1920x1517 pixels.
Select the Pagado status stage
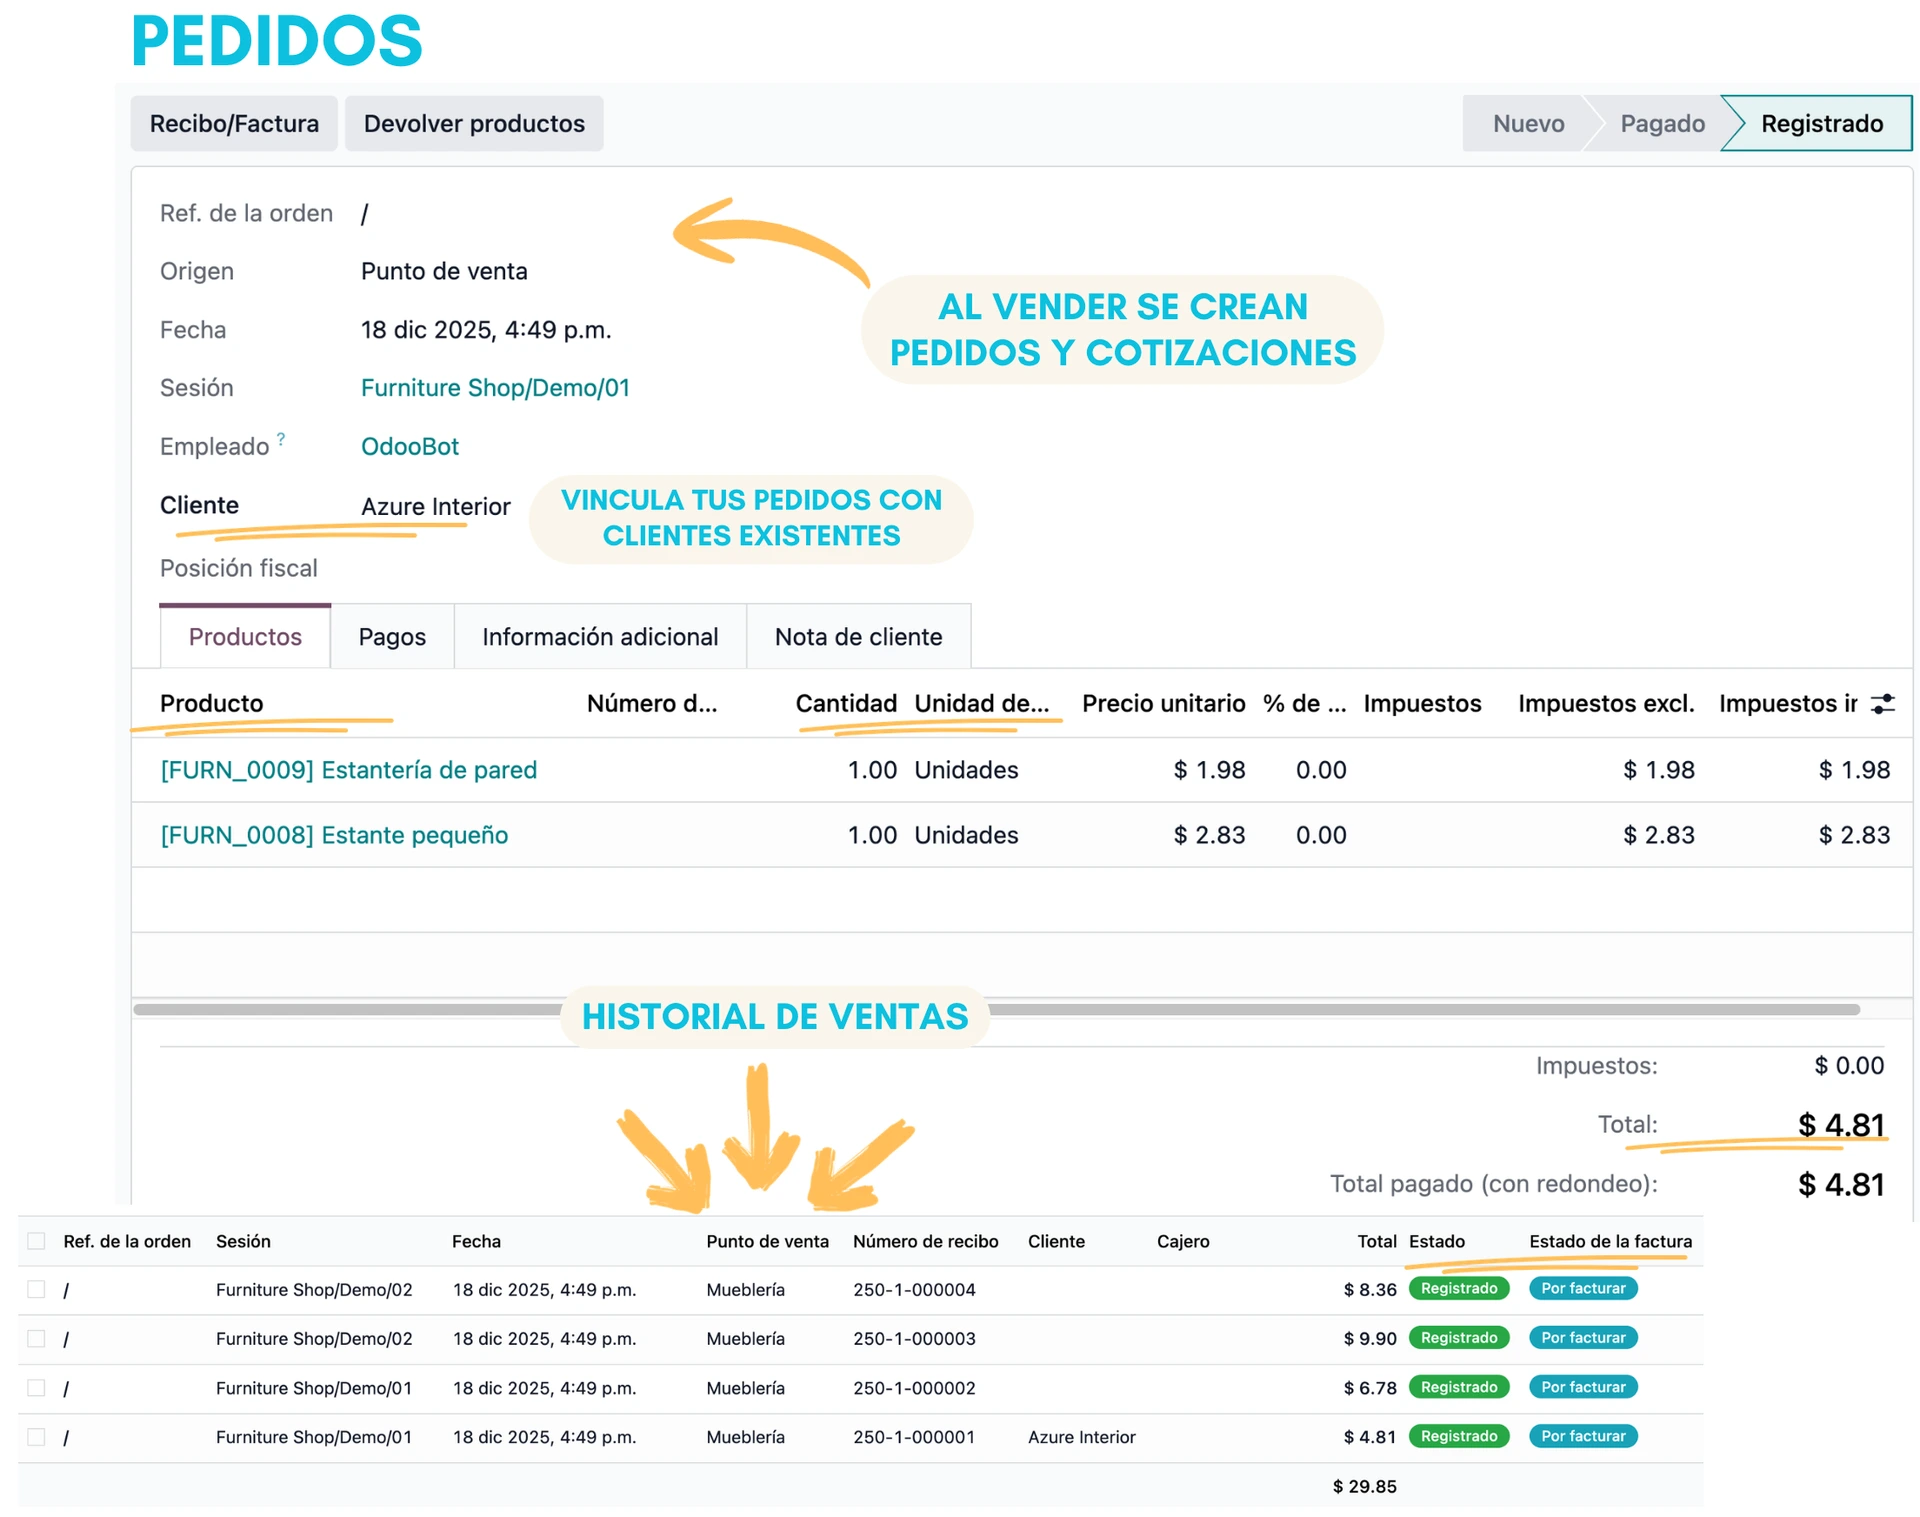pos(1661,124)
